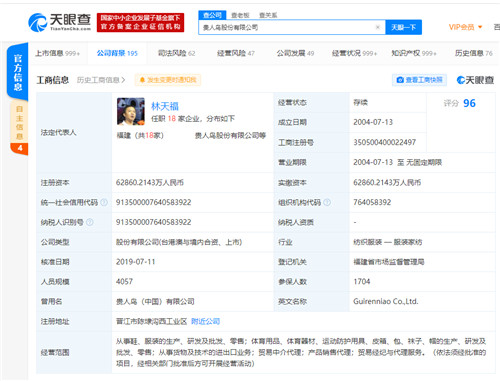This screenshot has width=500, height=381.
Task: Click the help icon beside 纳税人识别号
Action: (x=90, y=222)
